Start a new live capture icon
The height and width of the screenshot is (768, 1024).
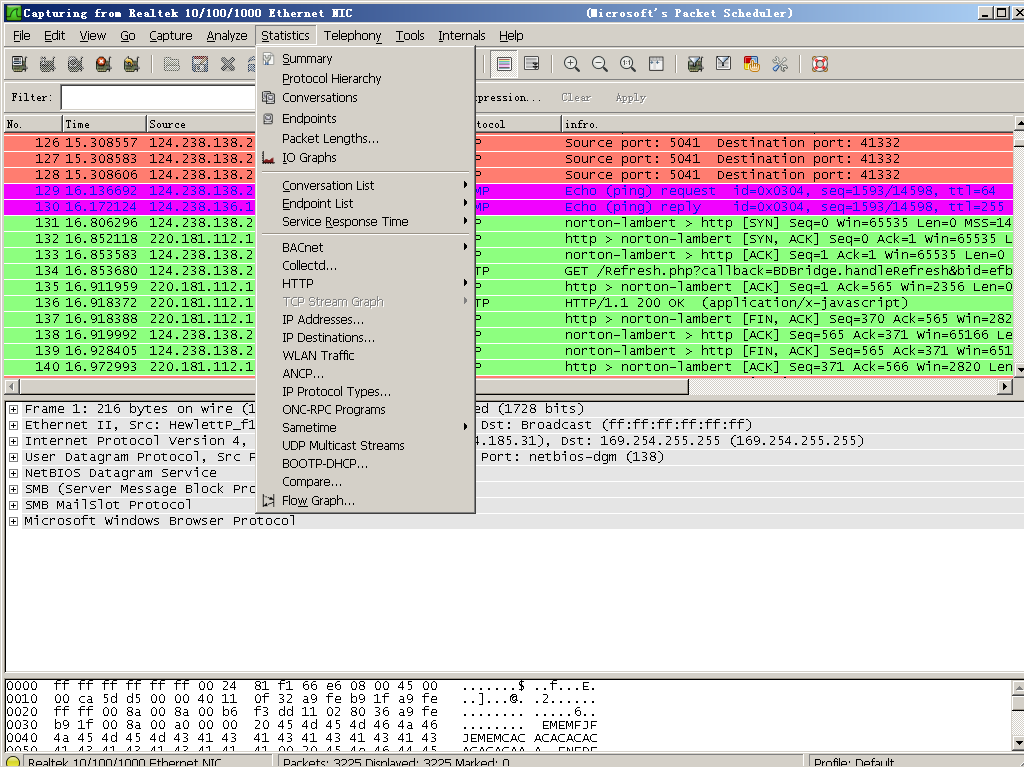(75, 64)
